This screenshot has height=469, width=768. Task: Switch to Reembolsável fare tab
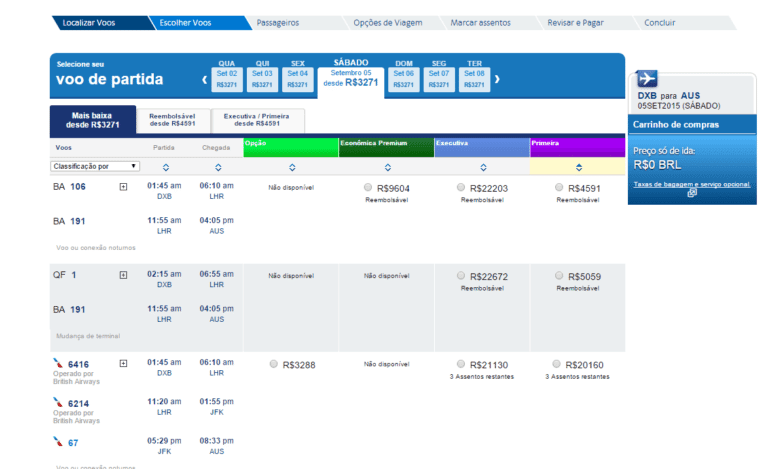click(172, 121)
